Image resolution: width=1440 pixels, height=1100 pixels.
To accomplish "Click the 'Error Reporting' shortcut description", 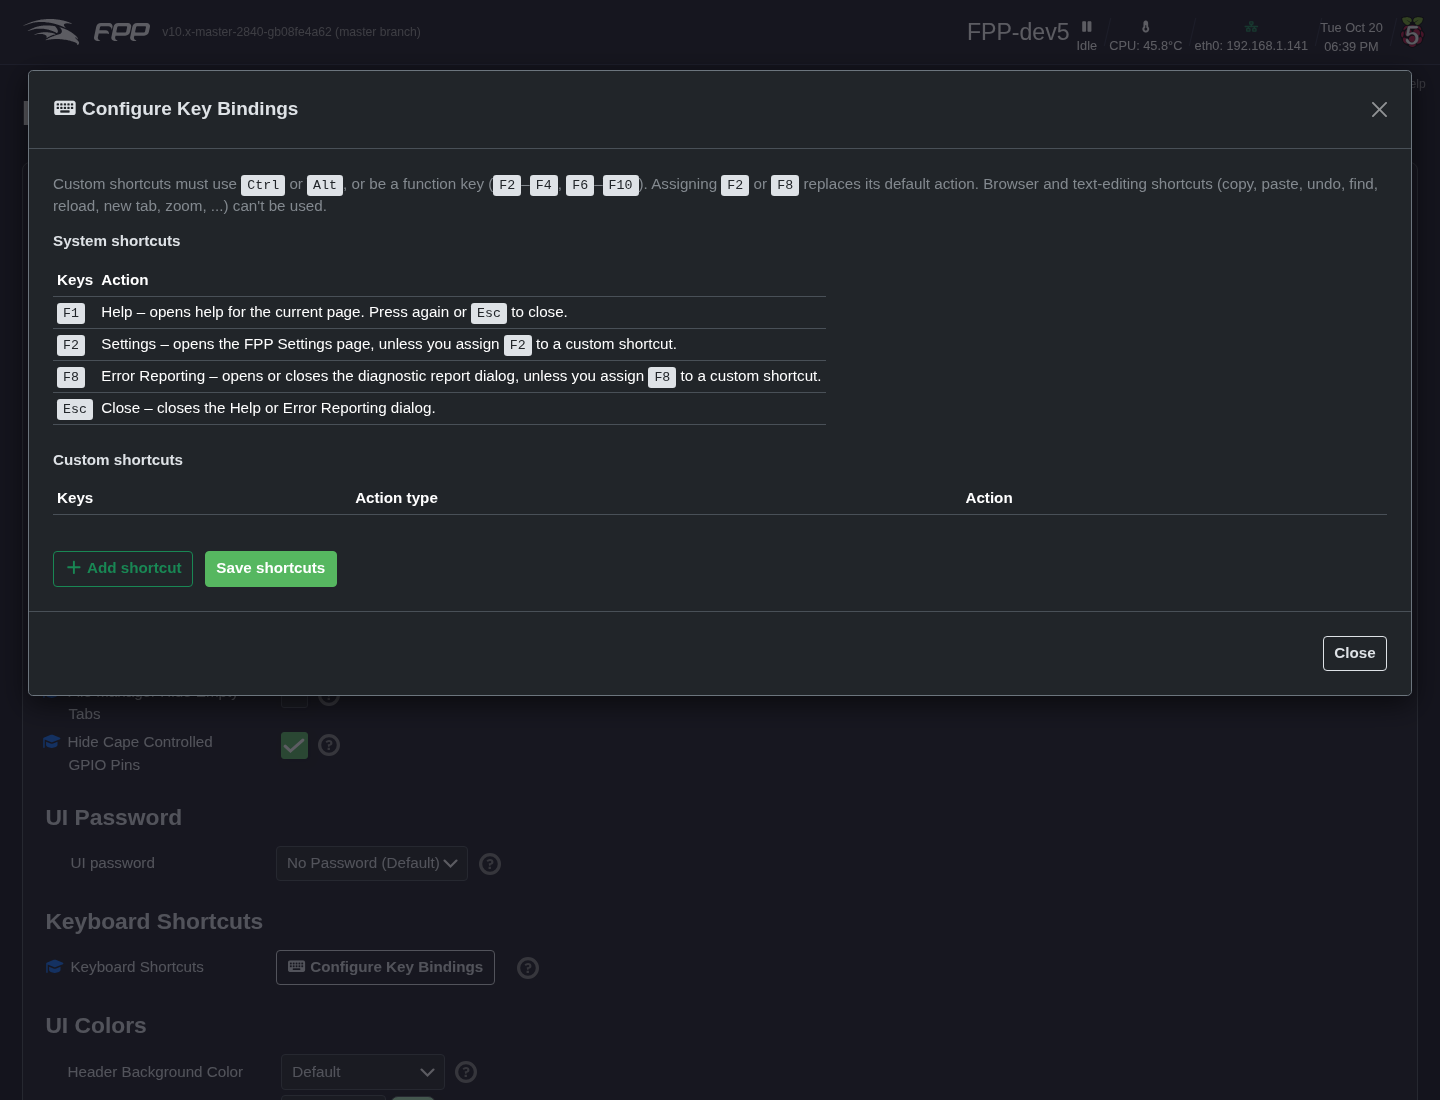I will point(461,376).
